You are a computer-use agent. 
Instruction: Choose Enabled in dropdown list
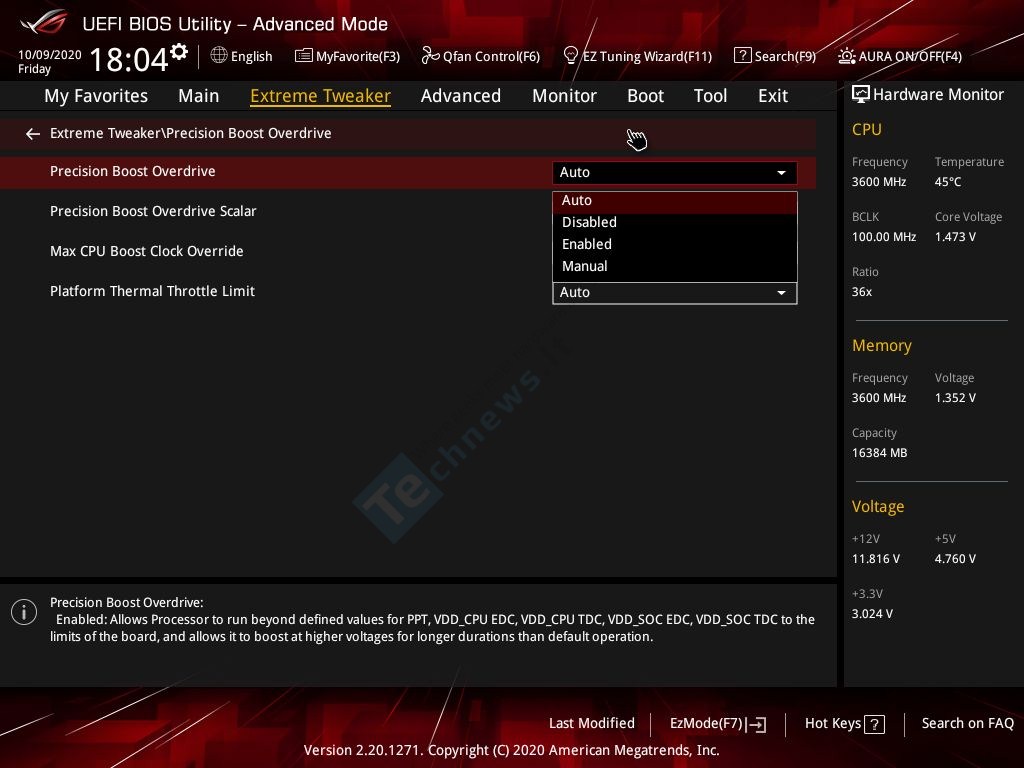675,244
